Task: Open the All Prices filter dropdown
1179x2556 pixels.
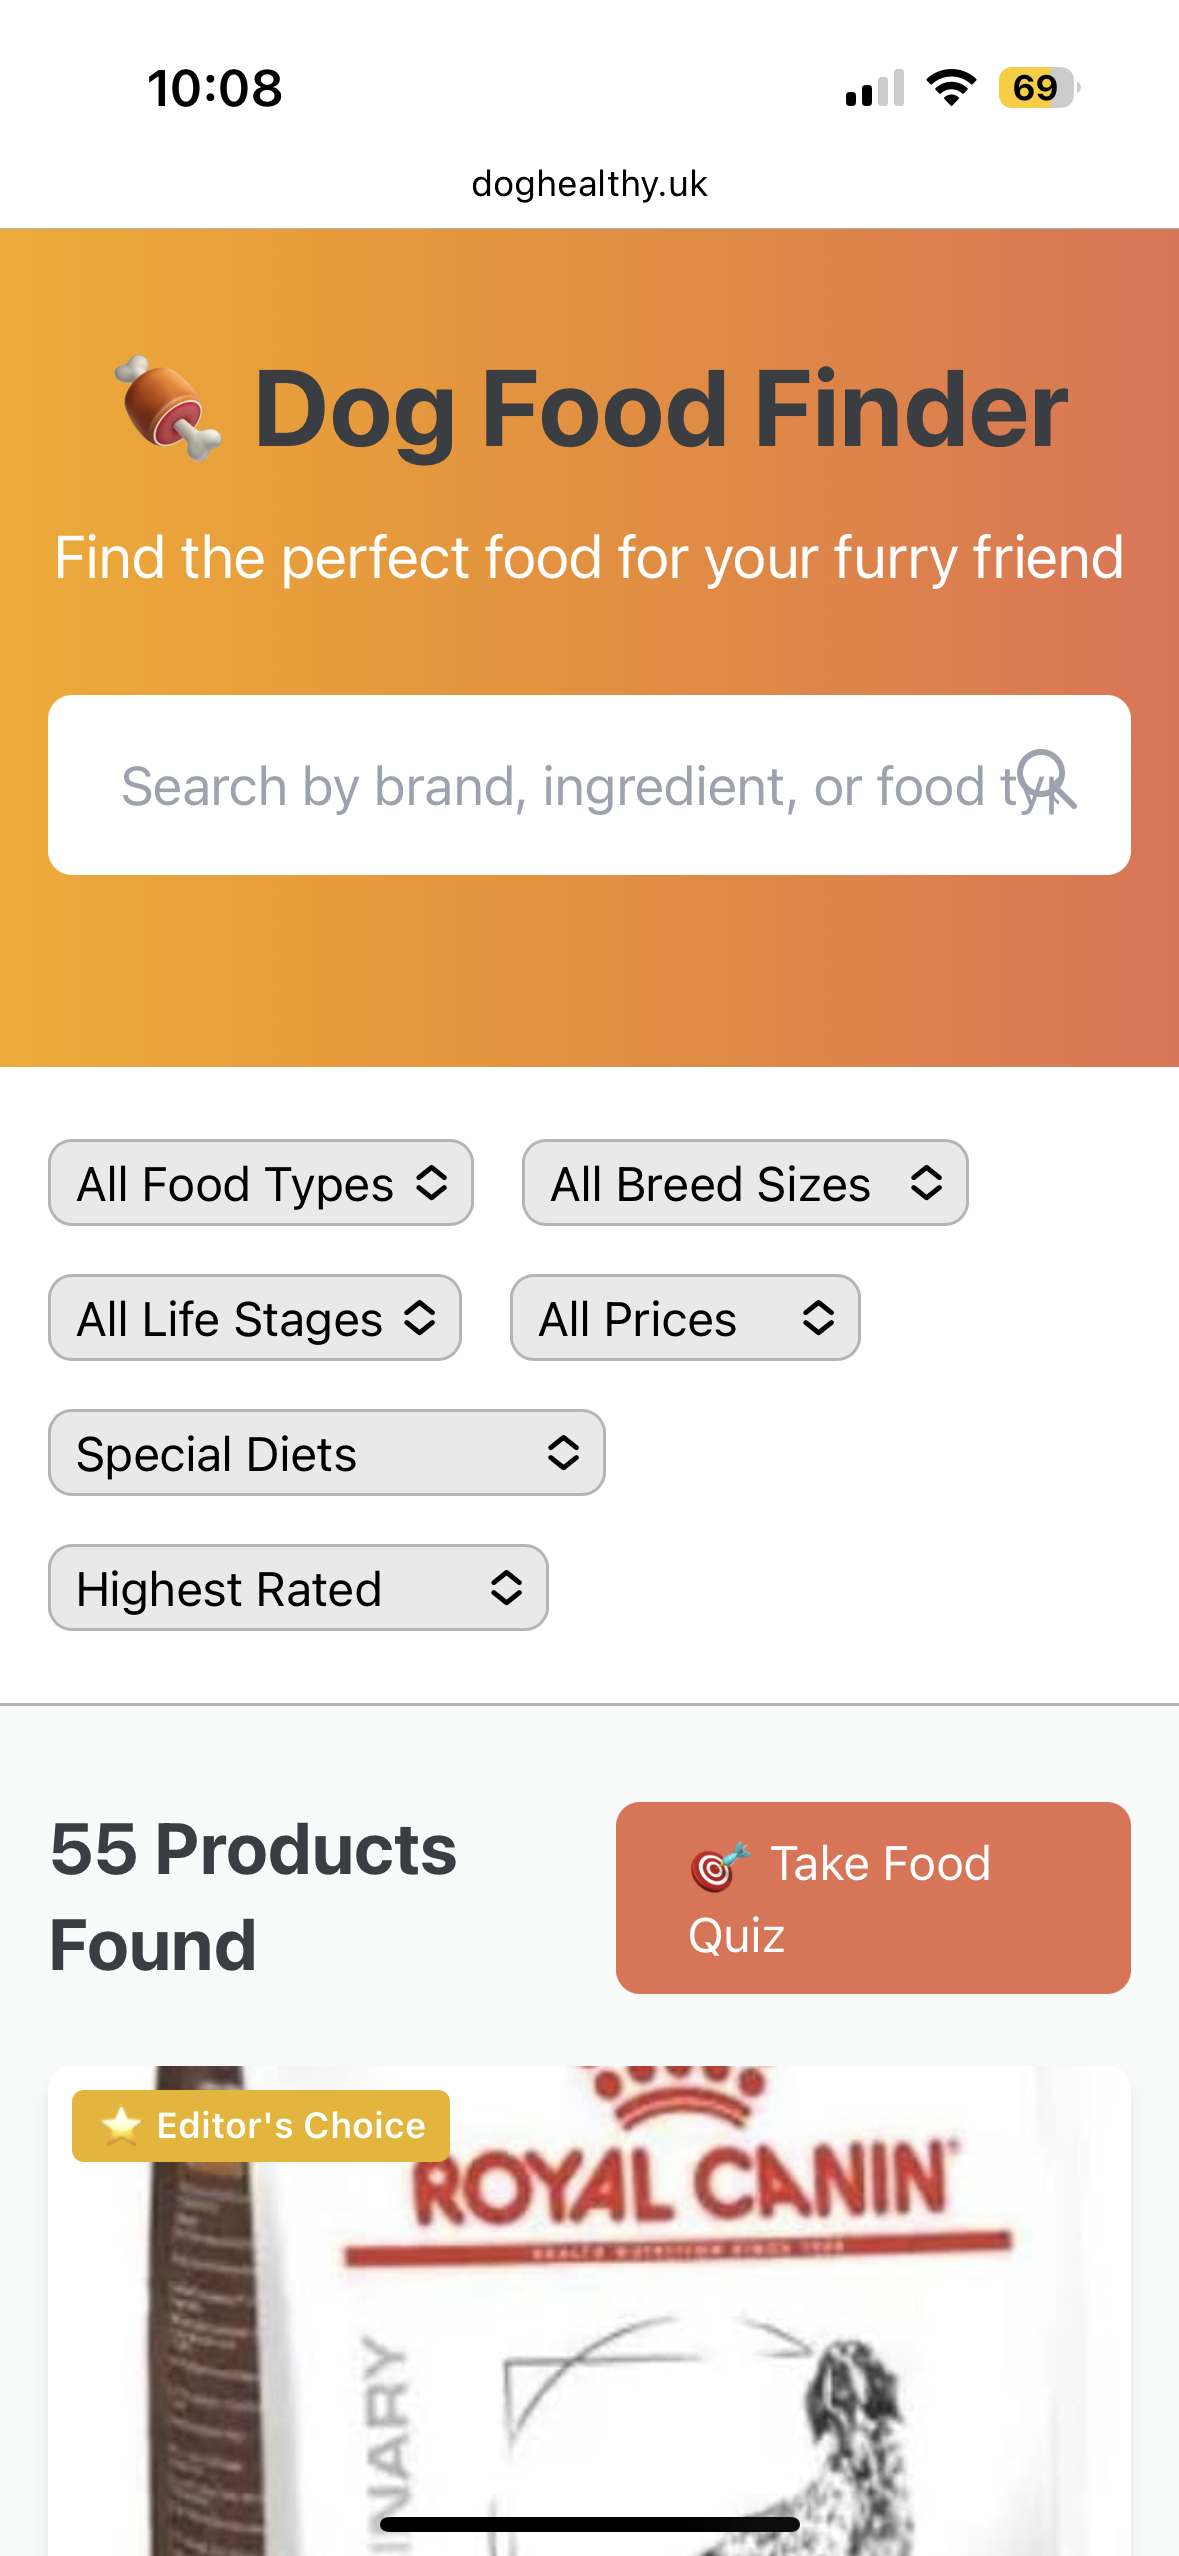Action: (x=685, y=1318)
